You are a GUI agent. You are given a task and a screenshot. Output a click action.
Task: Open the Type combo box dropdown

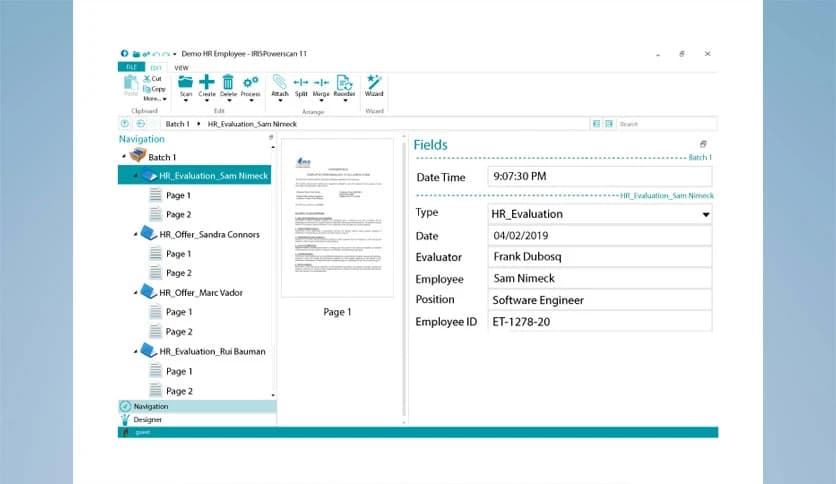(705, 215)
